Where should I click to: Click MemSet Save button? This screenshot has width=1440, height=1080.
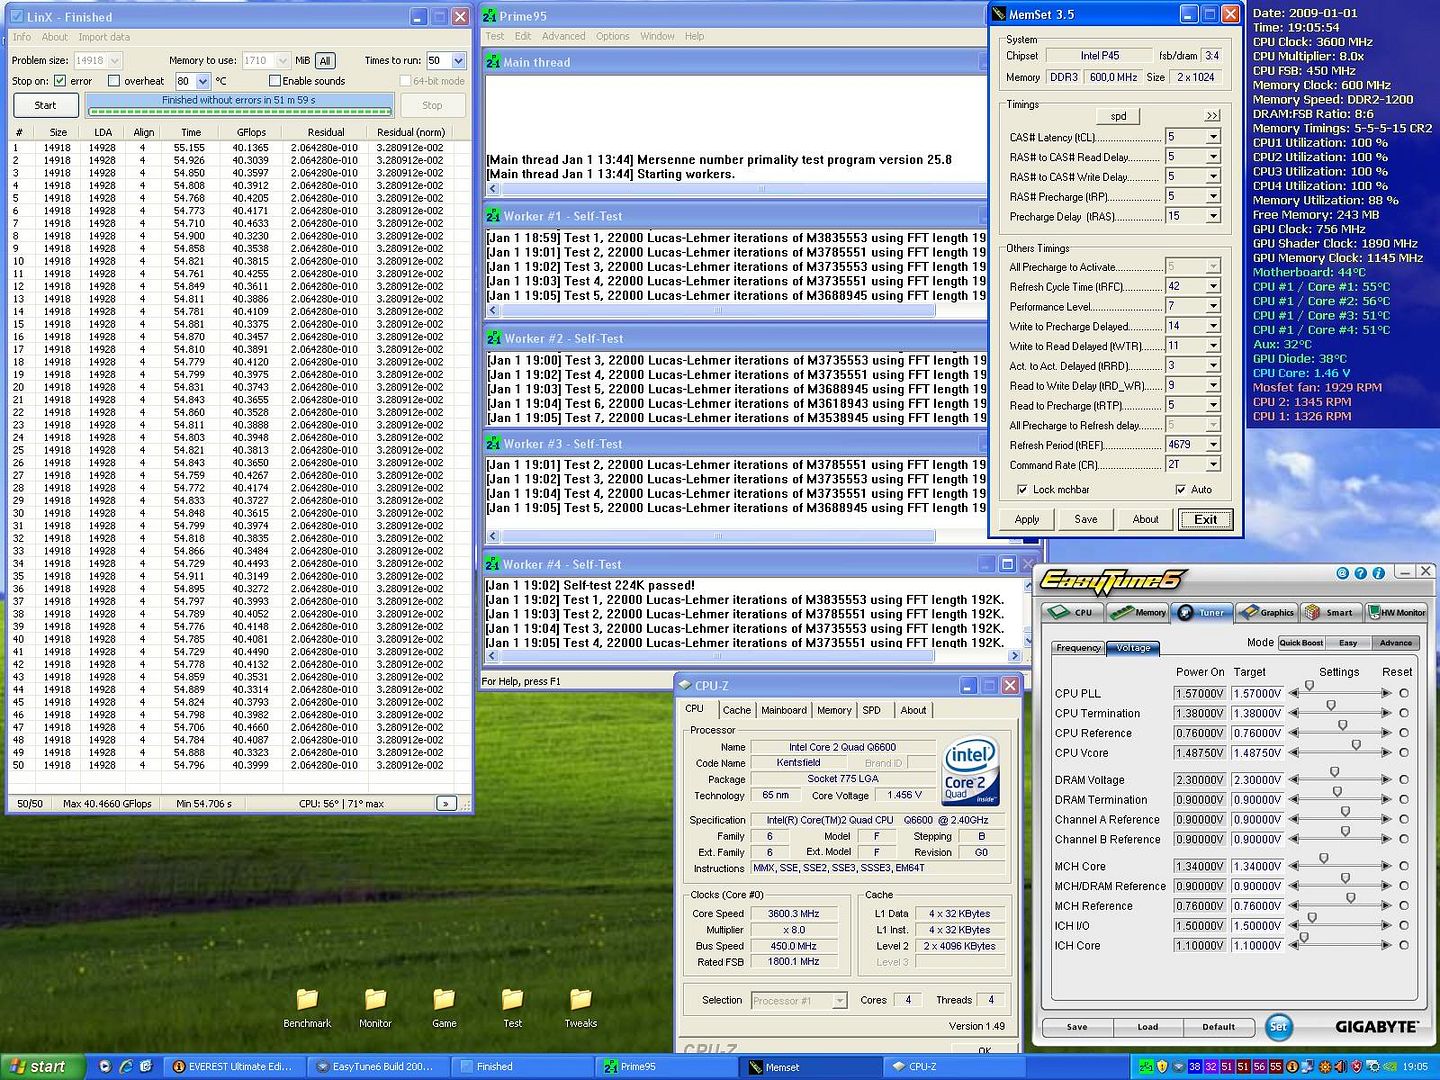click(x=1086, y=519)
